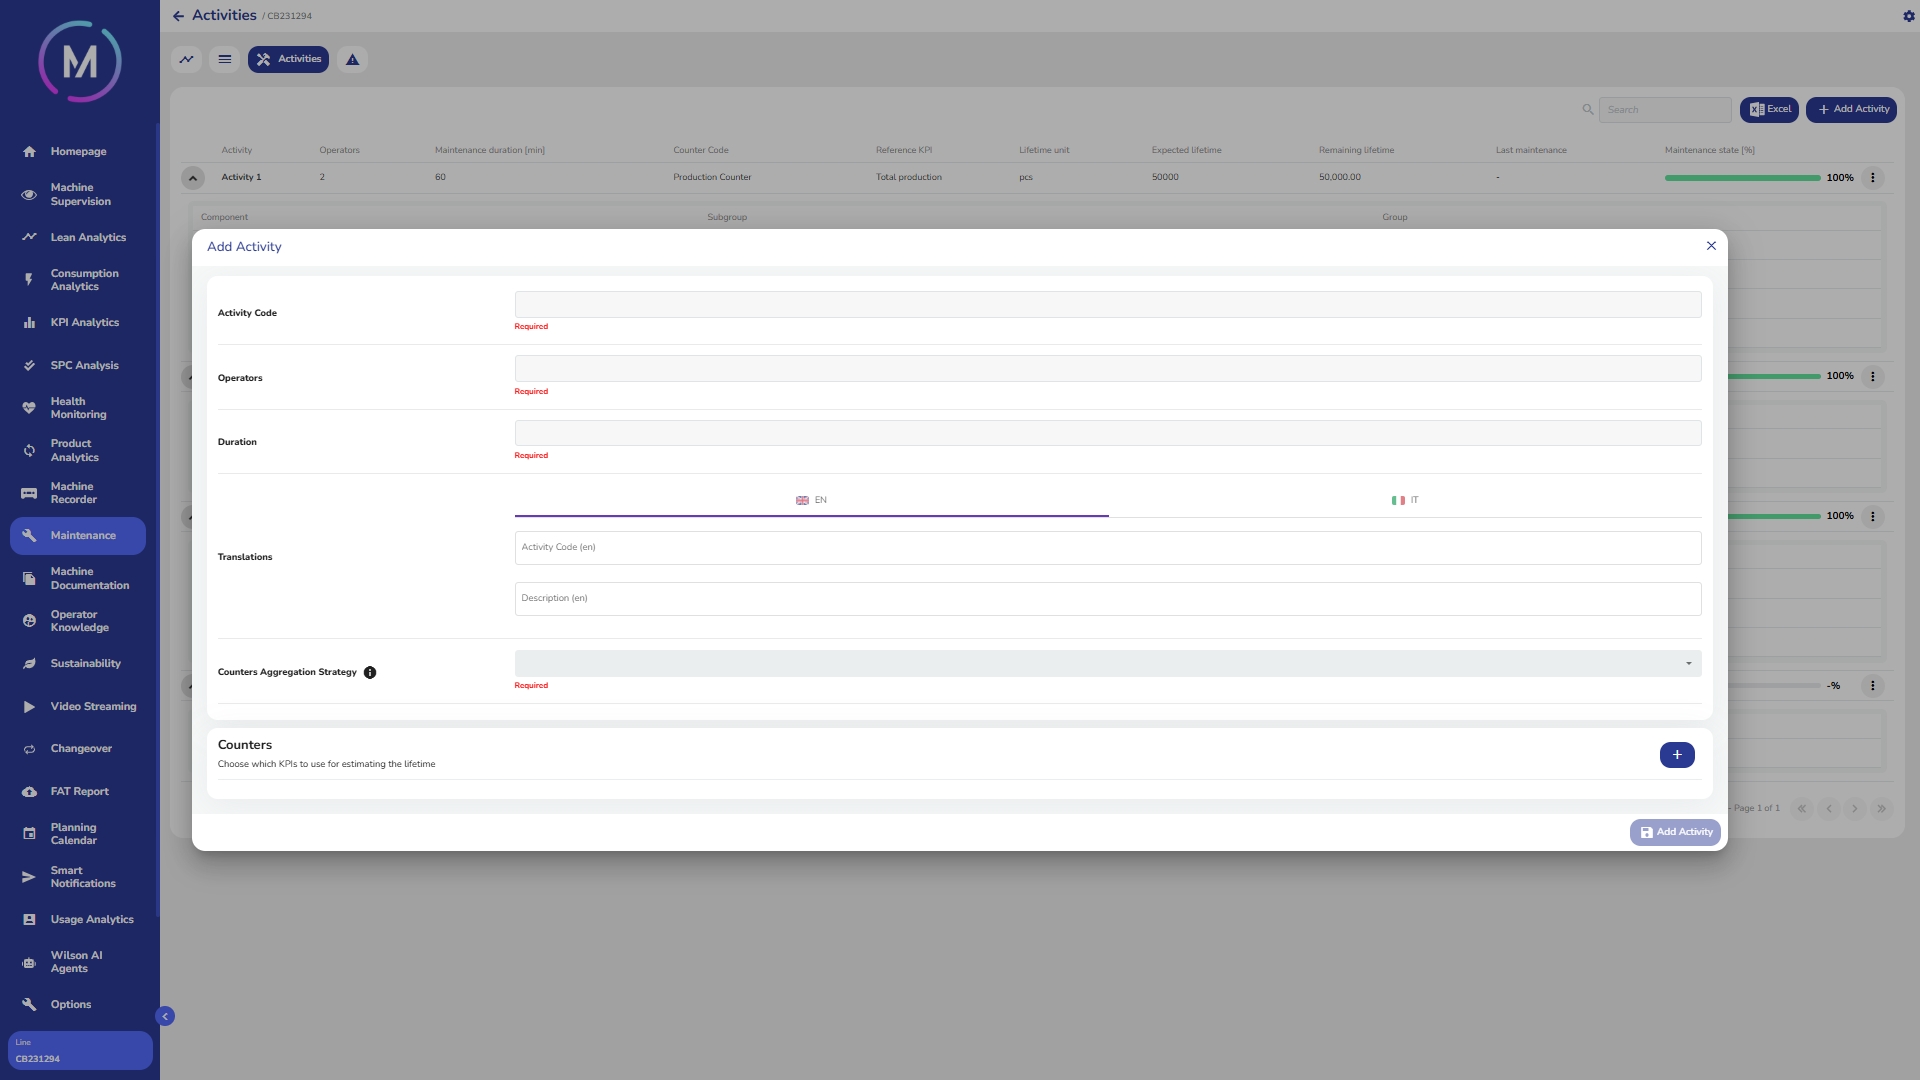This screenshot has width=1920, height=1080.
Task: Click the collapse sidebar chevron
Action: pyautogui.click(x=165, y=1016)
